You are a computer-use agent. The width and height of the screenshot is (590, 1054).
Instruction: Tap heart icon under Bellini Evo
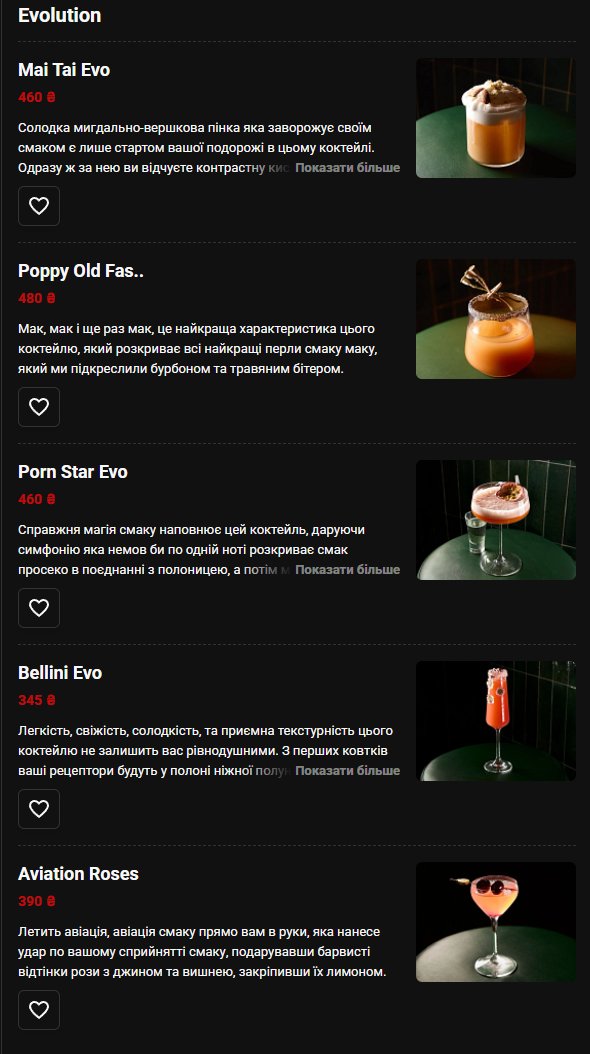[x=39, y=809]
